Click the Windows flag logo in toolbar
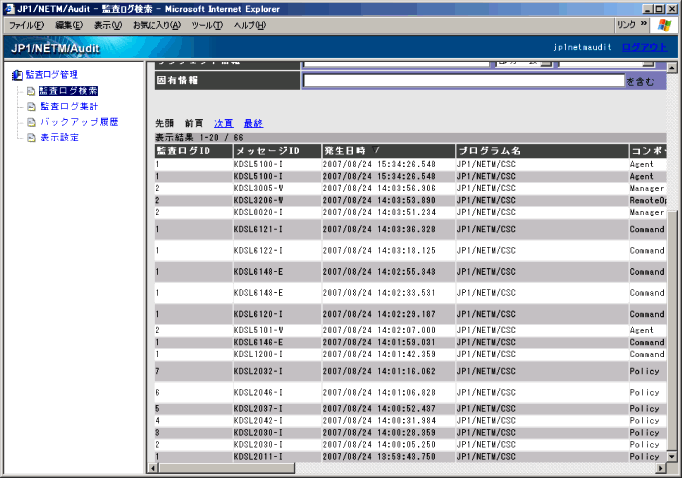This screenshot has height=478, width=682. click(664, 24)
